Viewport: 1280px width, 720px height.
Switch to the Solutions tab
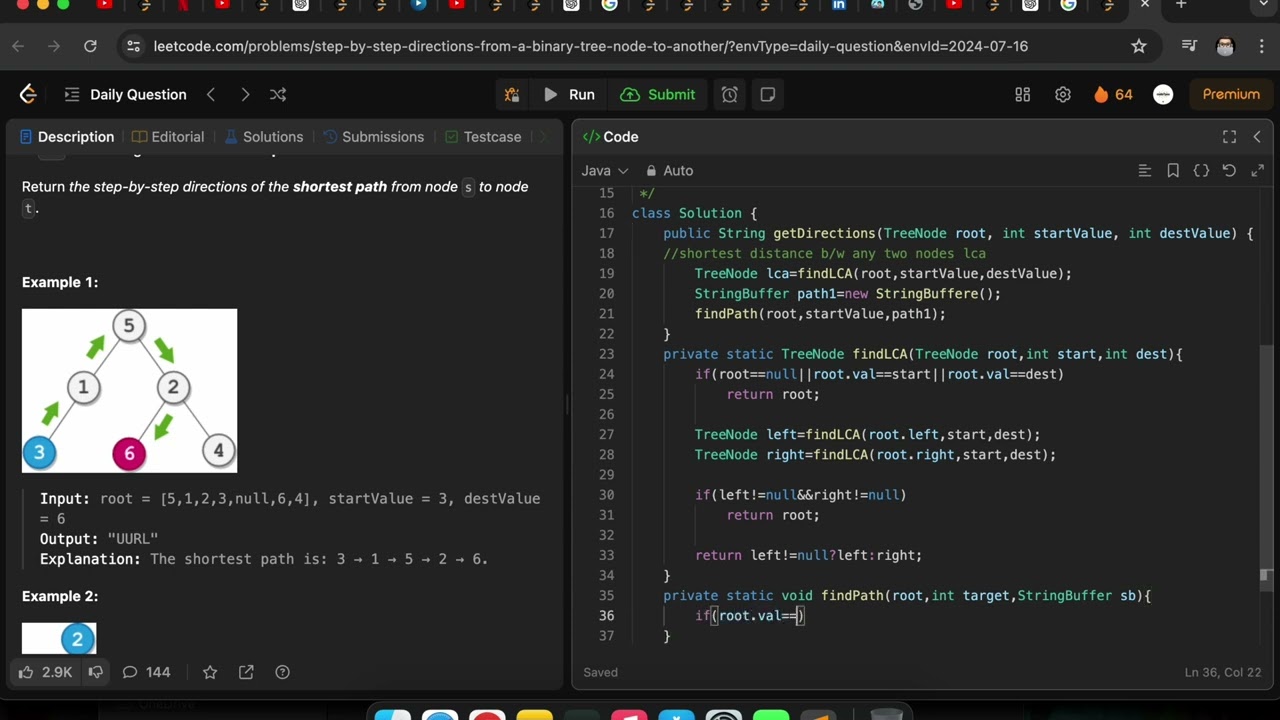coord(263,137)
